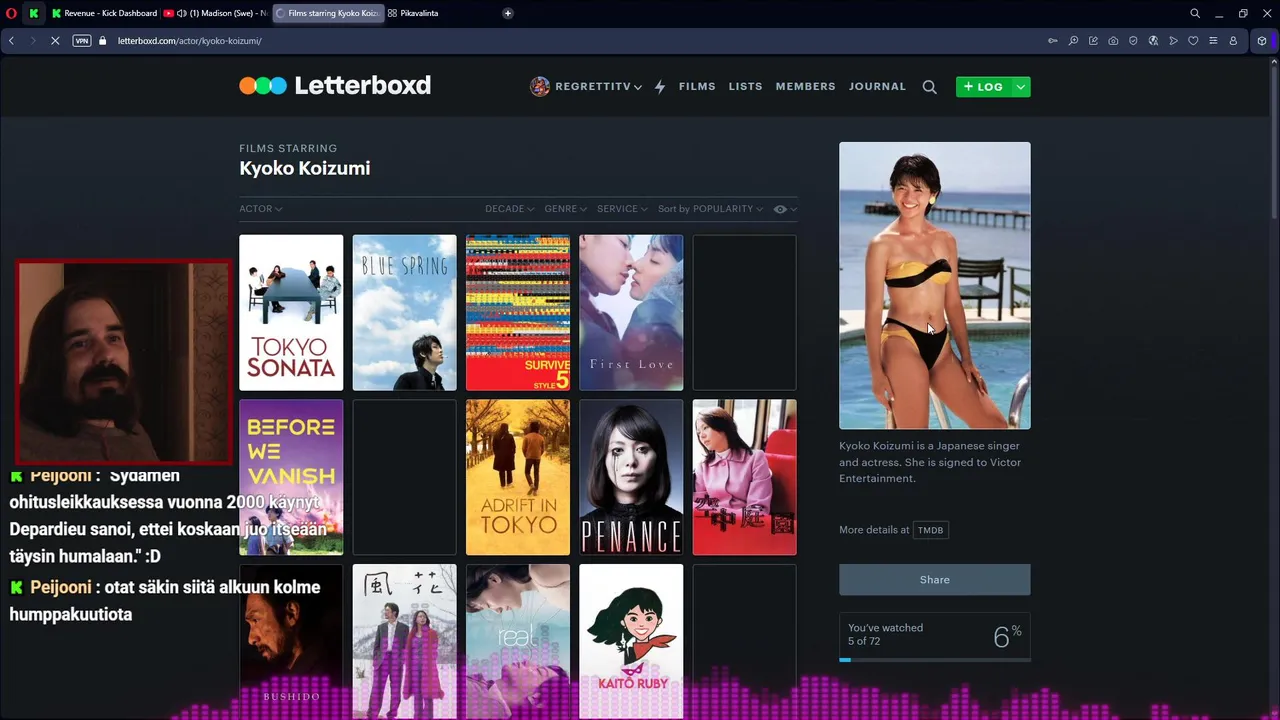The image size is (1280, 720).
Task: Open the 'real' film poster
Action: tap(518, 641)
